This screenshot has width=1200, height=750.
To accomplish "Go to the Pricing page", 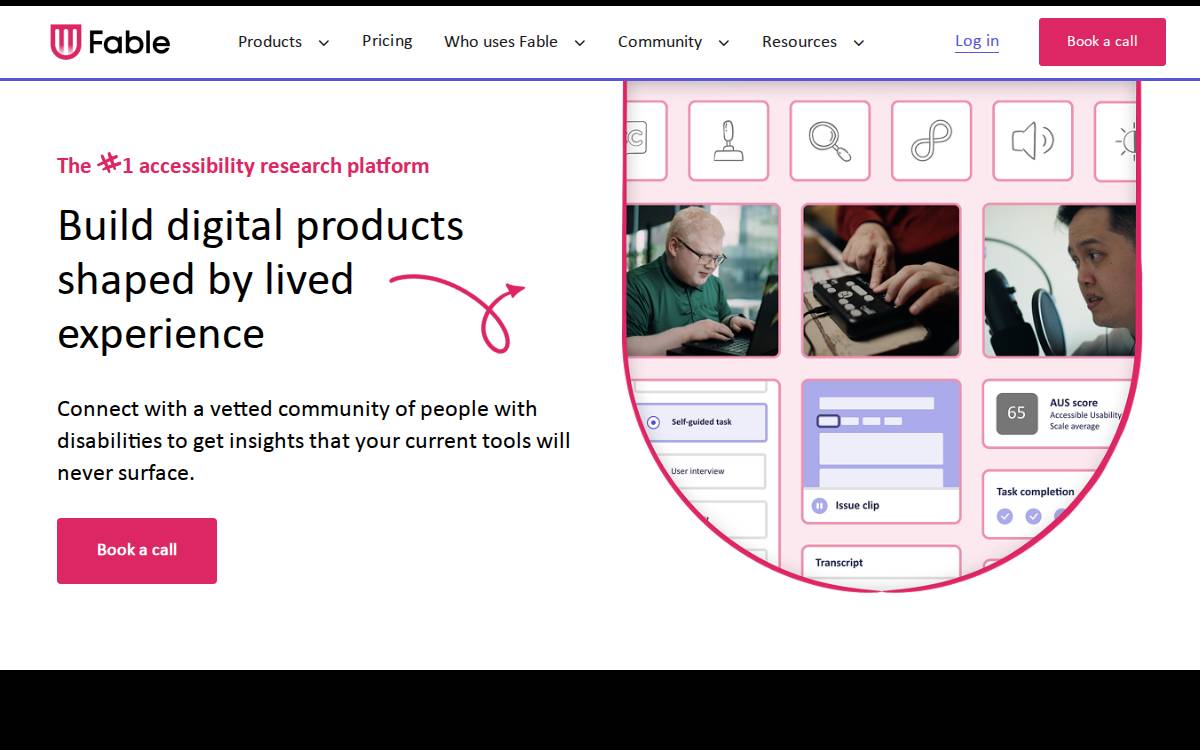I will (387, 41).
